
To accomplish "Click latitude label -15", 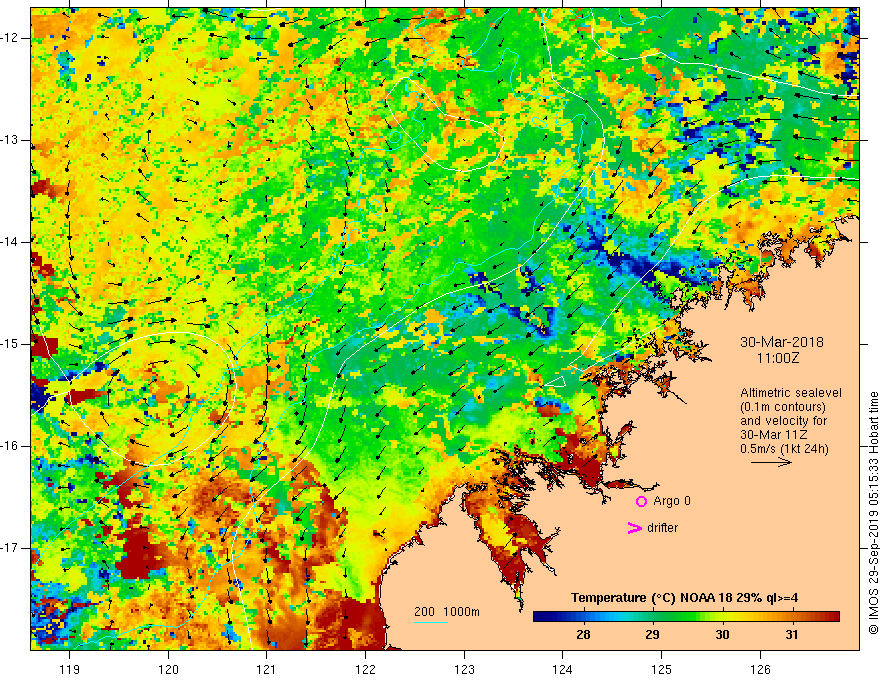I will pos(10,344).
